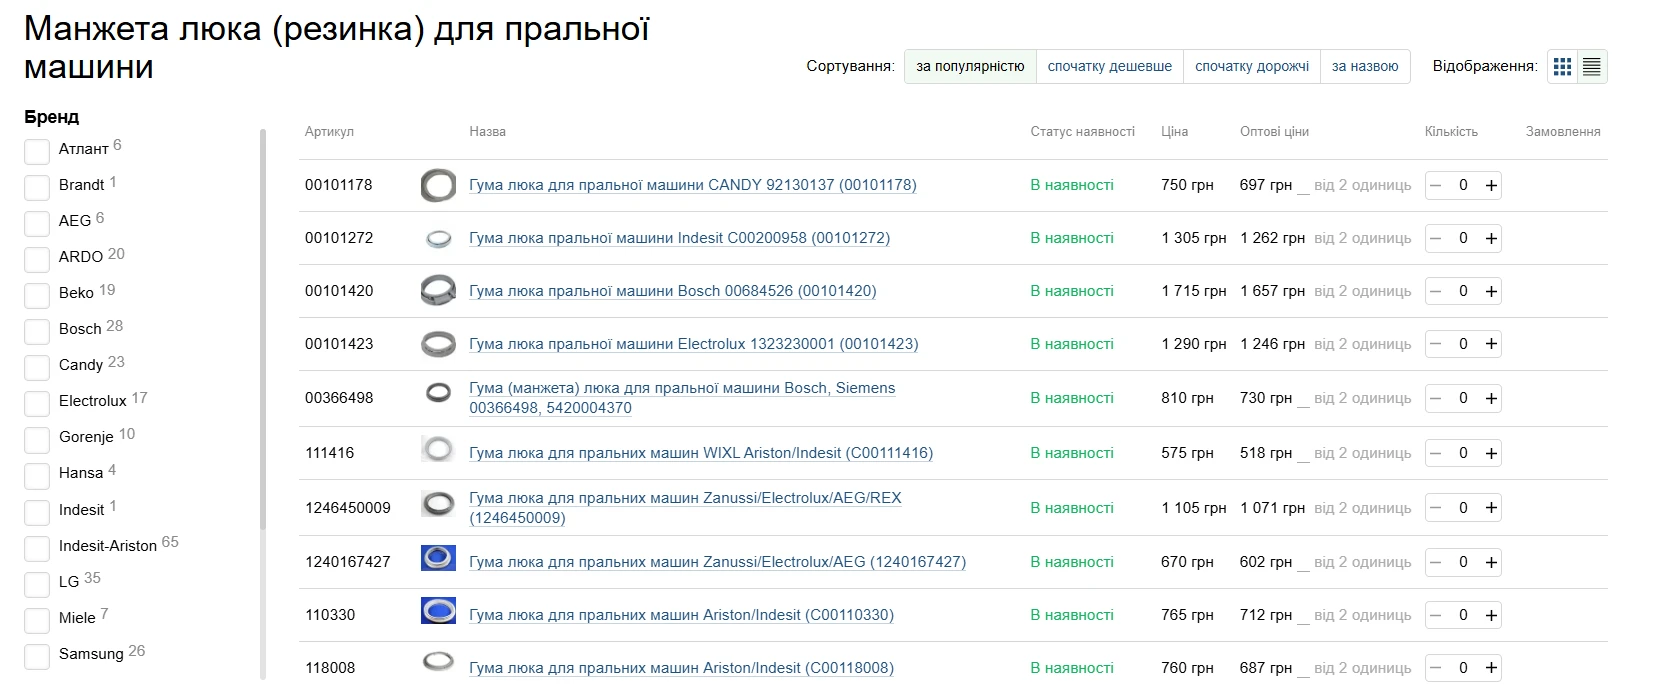This screenshot has height=693, width=1673.
Task: Sort most expensive first (спочатку дорожчі)
Action: coord(1252,66)
